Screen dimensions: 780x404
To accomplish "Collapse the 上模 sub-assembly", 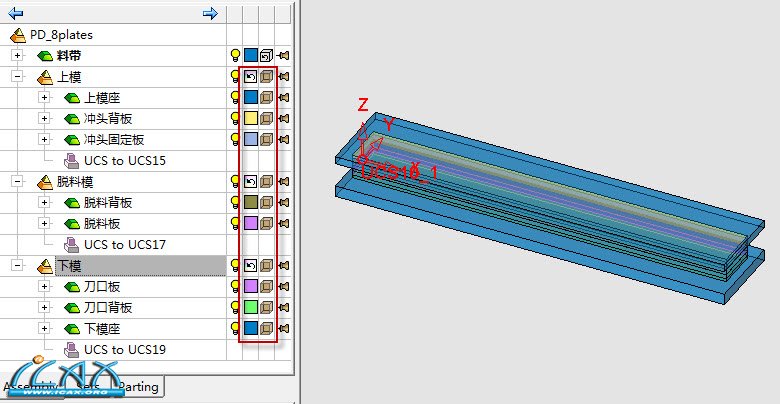I will pos(17,77).
